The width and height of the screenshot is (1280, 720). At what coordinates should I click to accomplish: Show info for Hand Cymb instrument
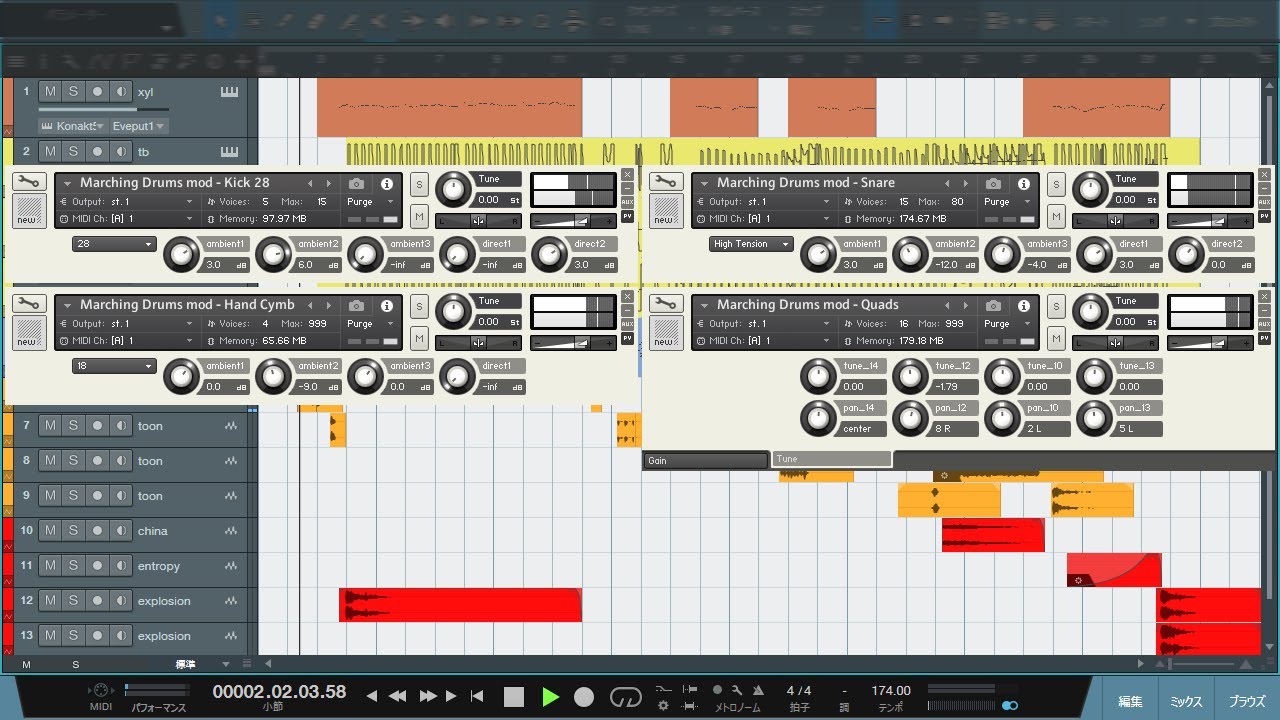coord(387,305)
